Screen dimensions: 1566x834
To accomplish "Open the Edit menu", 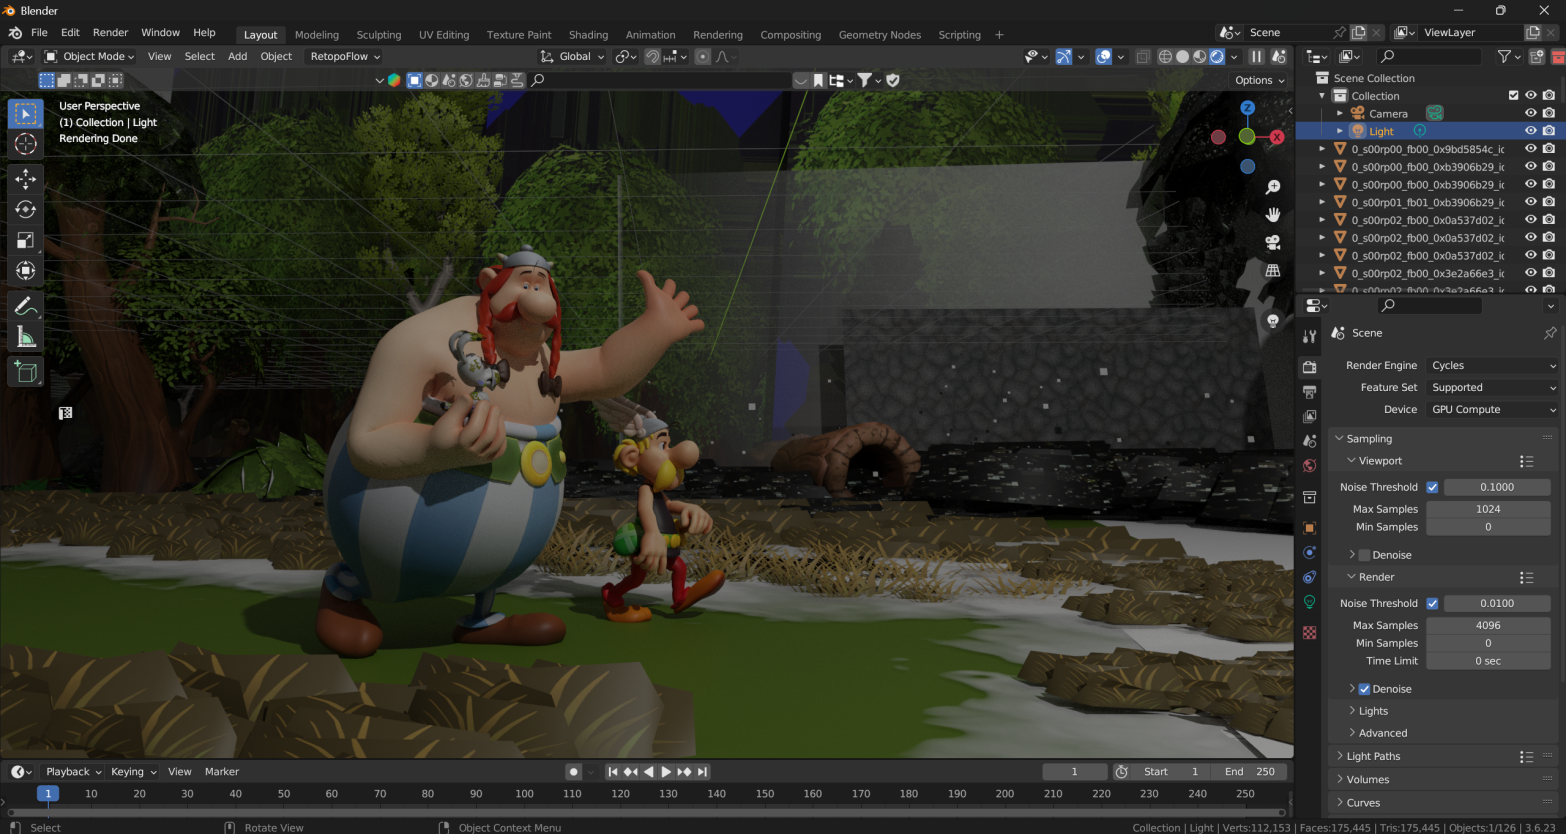I will tap(70, 33).
